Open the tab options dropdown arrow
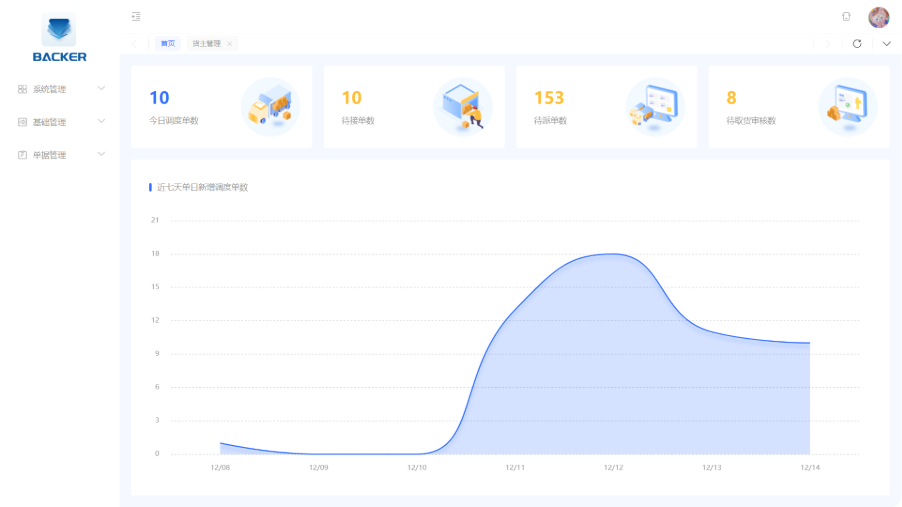The width and height of the screenshot is (902, 507). [886, 44]
